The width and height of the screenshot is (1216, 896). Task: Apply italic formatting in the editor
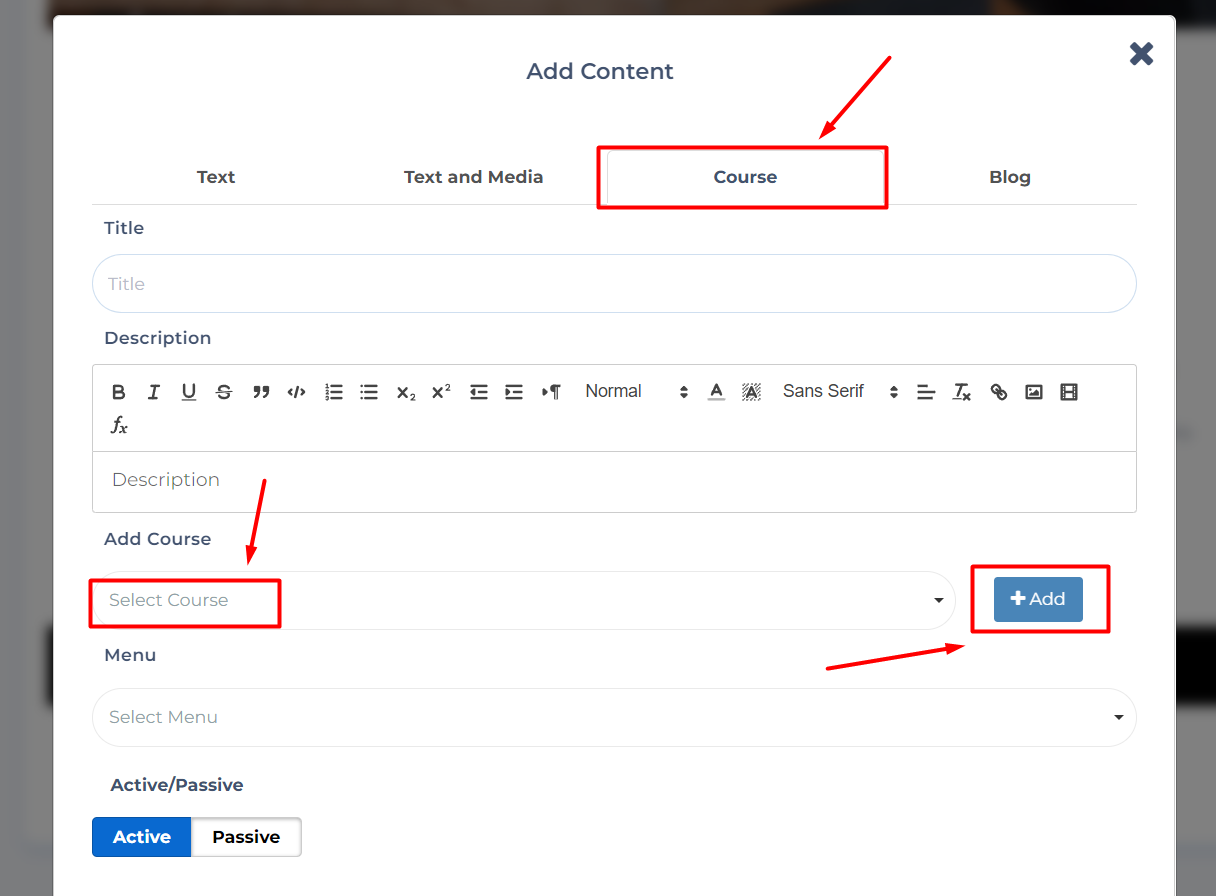point(154,392)
